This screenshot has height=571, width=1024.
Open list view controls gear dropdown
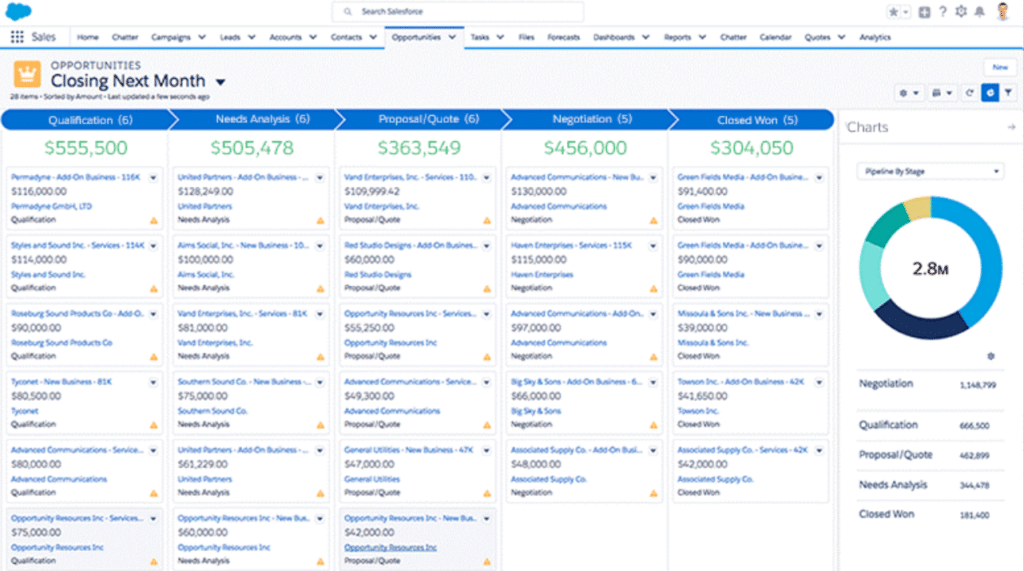pos(908,93)
